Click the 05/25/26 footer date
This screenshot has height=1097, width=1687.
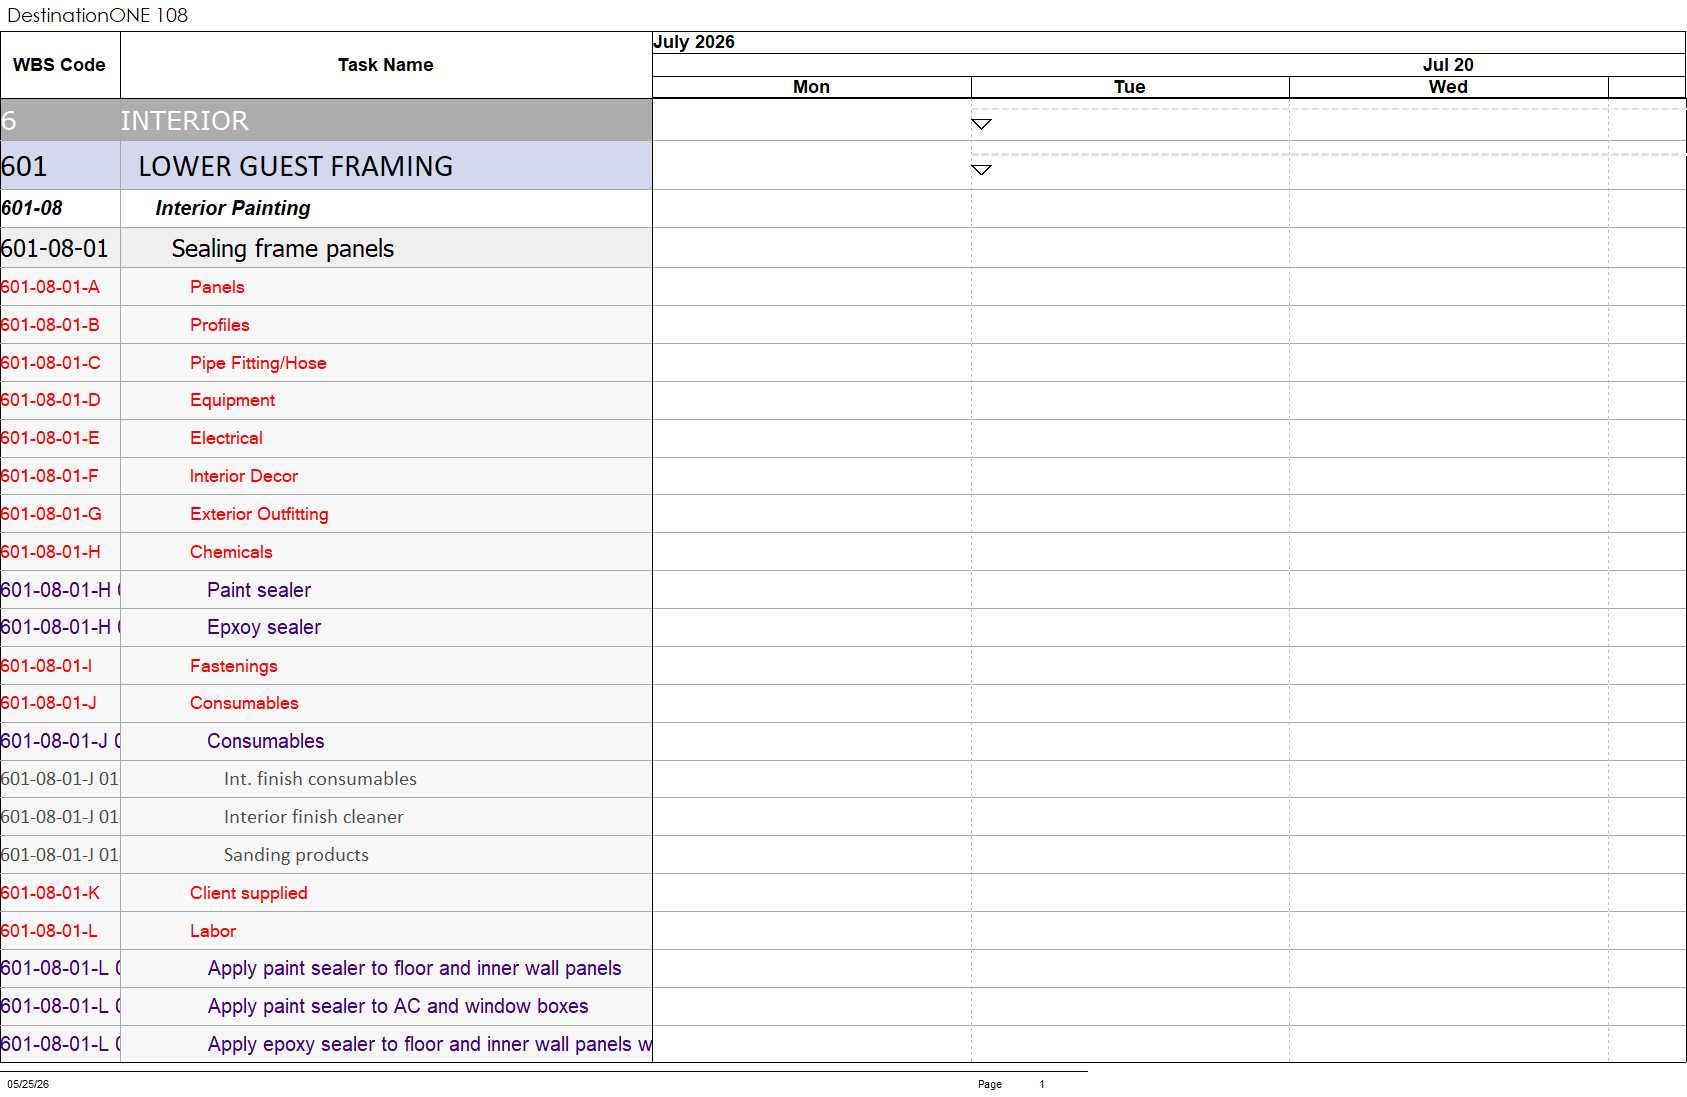[x=28, y=1084]
